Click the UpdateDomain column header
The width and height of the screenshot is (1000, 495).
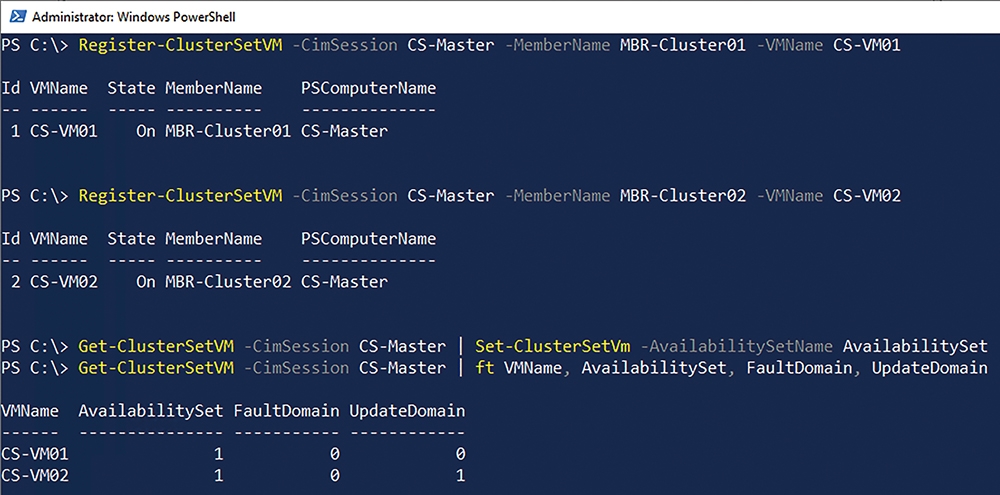point(407,411)
